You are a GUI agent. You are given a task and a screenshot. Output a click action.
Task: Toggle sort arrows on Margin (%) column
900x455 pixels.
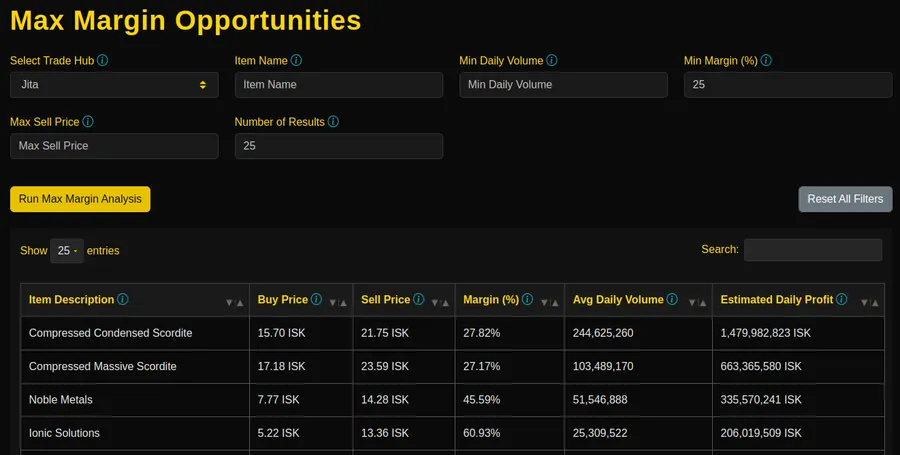[547, 302]
